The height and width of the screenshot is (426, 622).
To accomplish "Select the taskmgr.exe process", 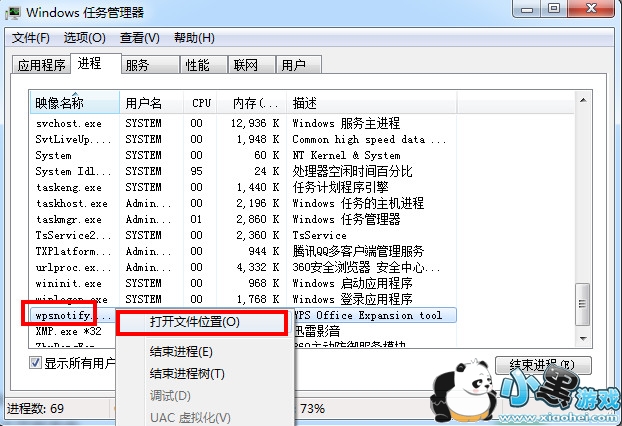I will [x=243, y=219].
